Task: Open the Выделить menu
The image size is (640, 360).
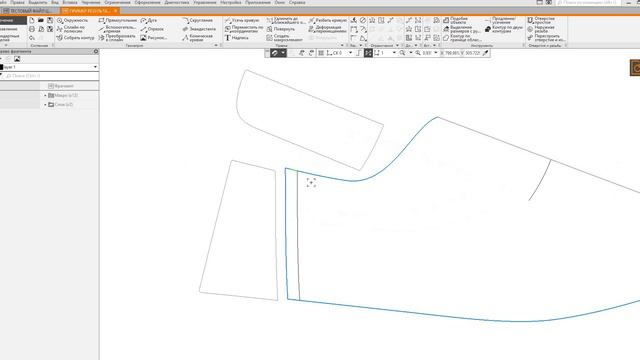Action: click(x=38, y=2)
